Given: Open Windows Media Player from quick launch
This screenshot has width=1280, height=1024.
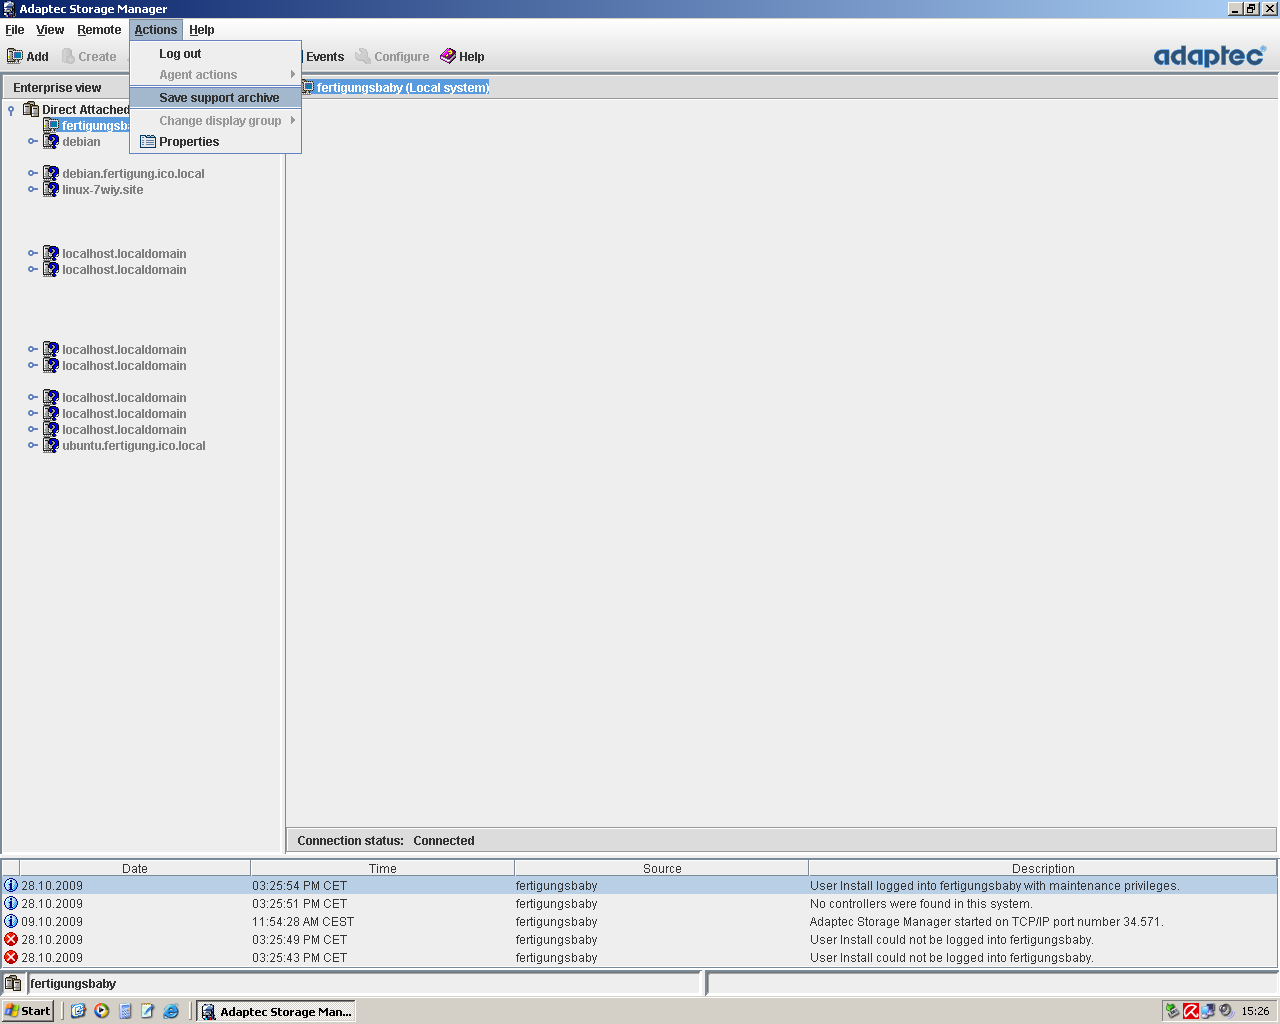Looking at the screenshot, I should tap(102, 1011).
